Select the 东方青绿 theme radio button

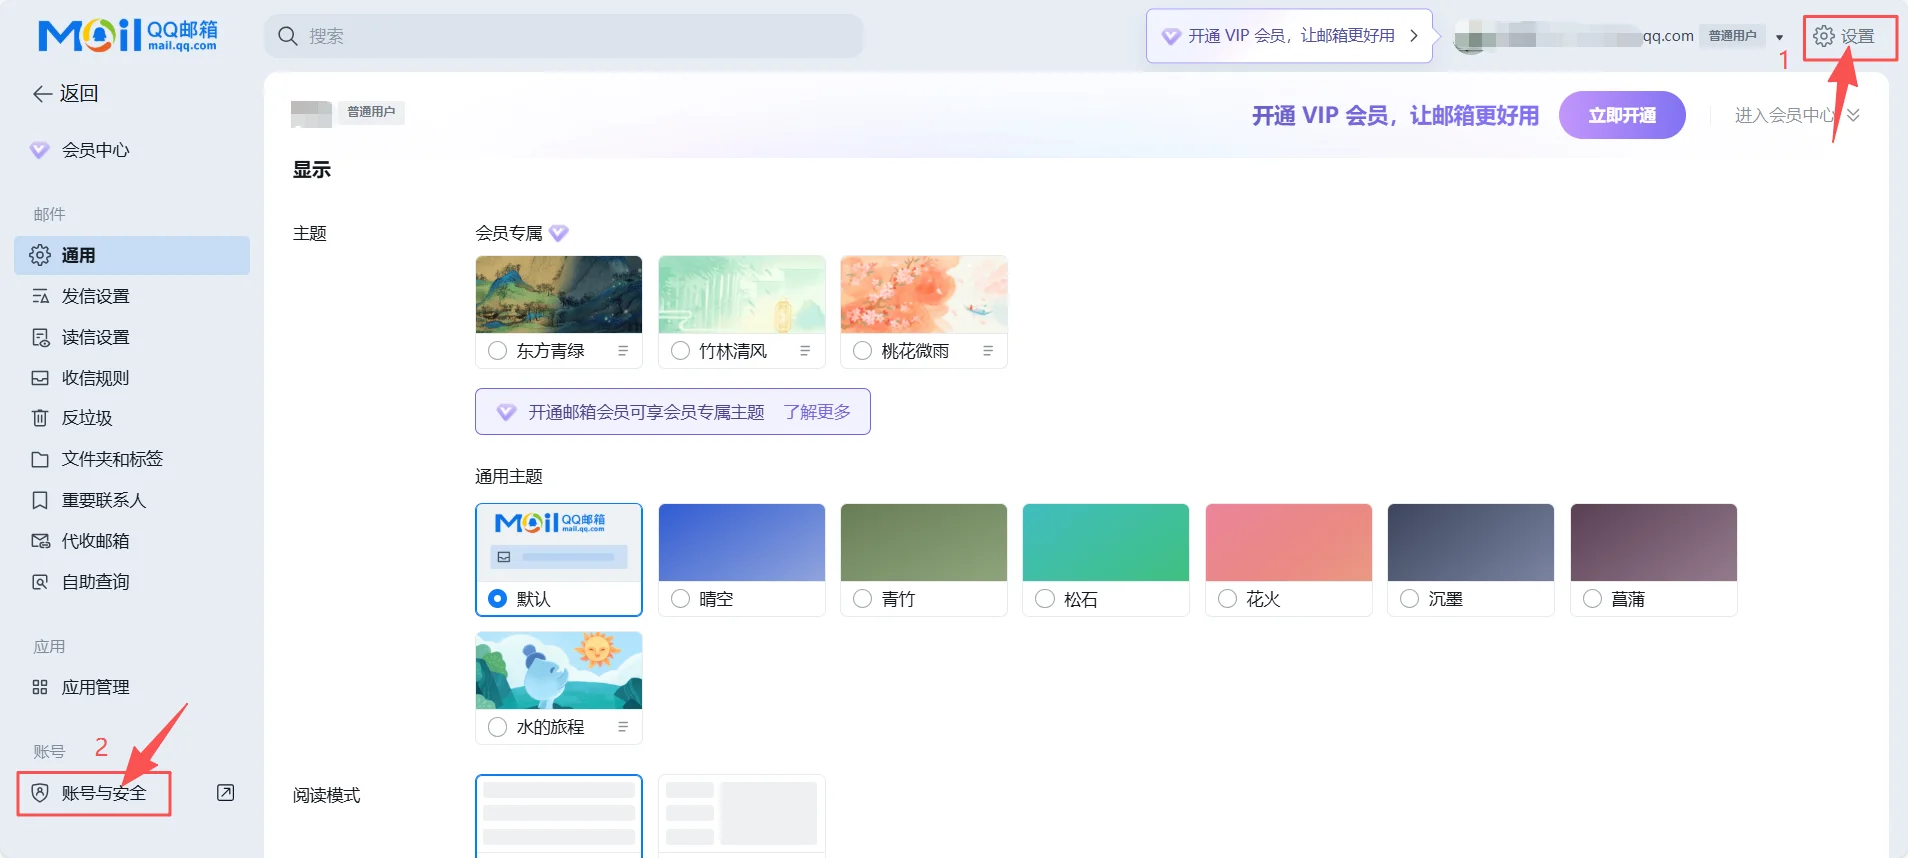497,351
